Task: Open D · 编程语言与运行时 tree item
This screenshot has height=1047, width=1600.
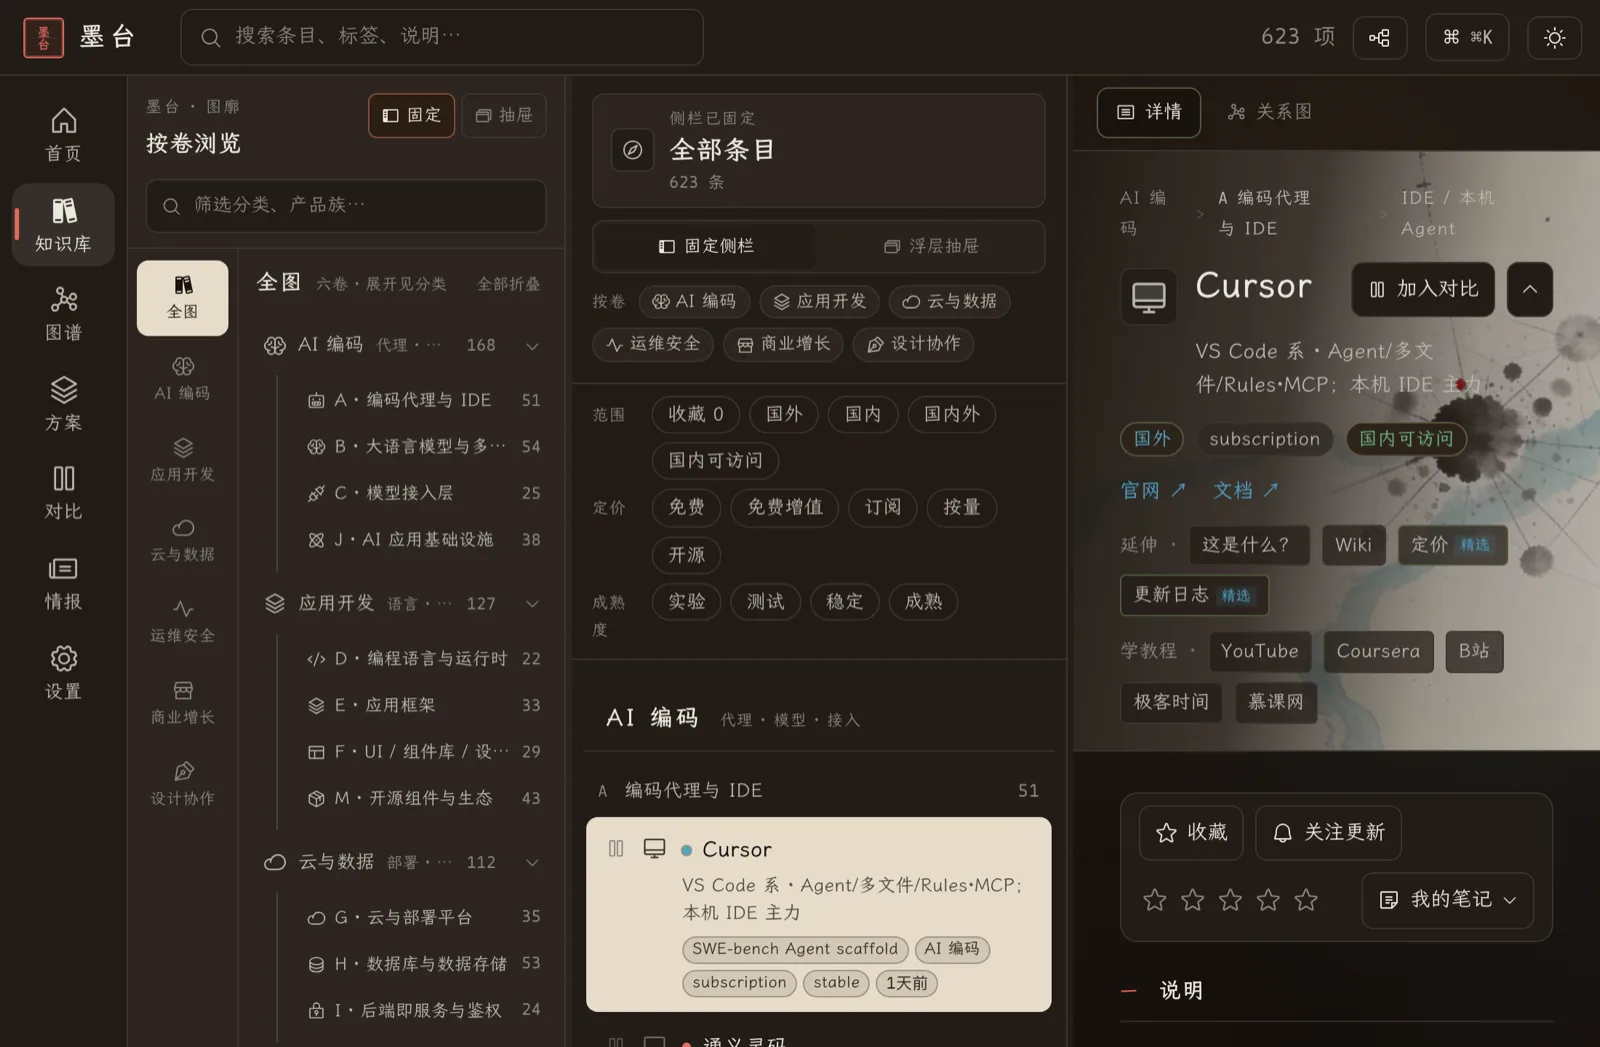Action: [422, 659]
